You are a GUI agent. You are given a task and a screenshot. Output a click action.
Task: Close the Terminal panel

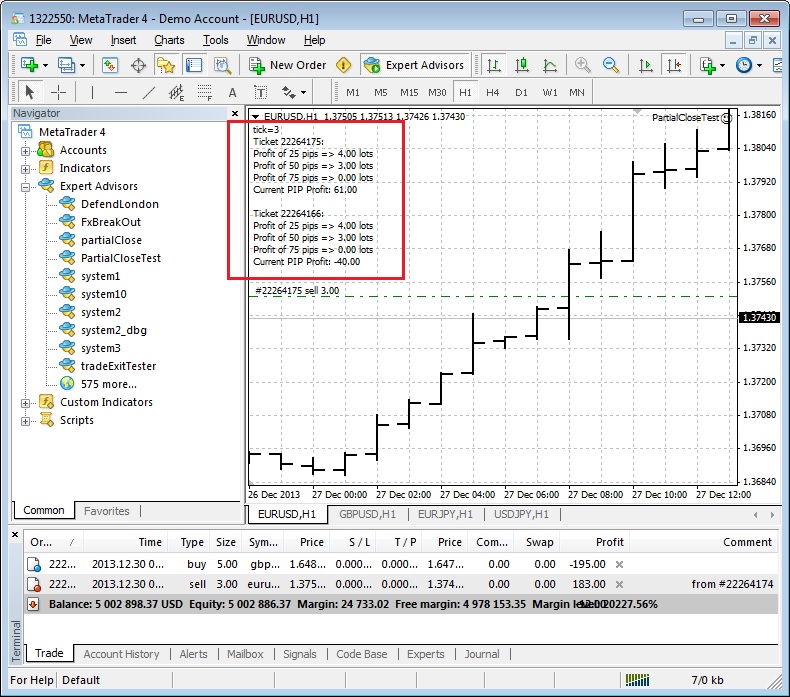[x=15, y=534]
